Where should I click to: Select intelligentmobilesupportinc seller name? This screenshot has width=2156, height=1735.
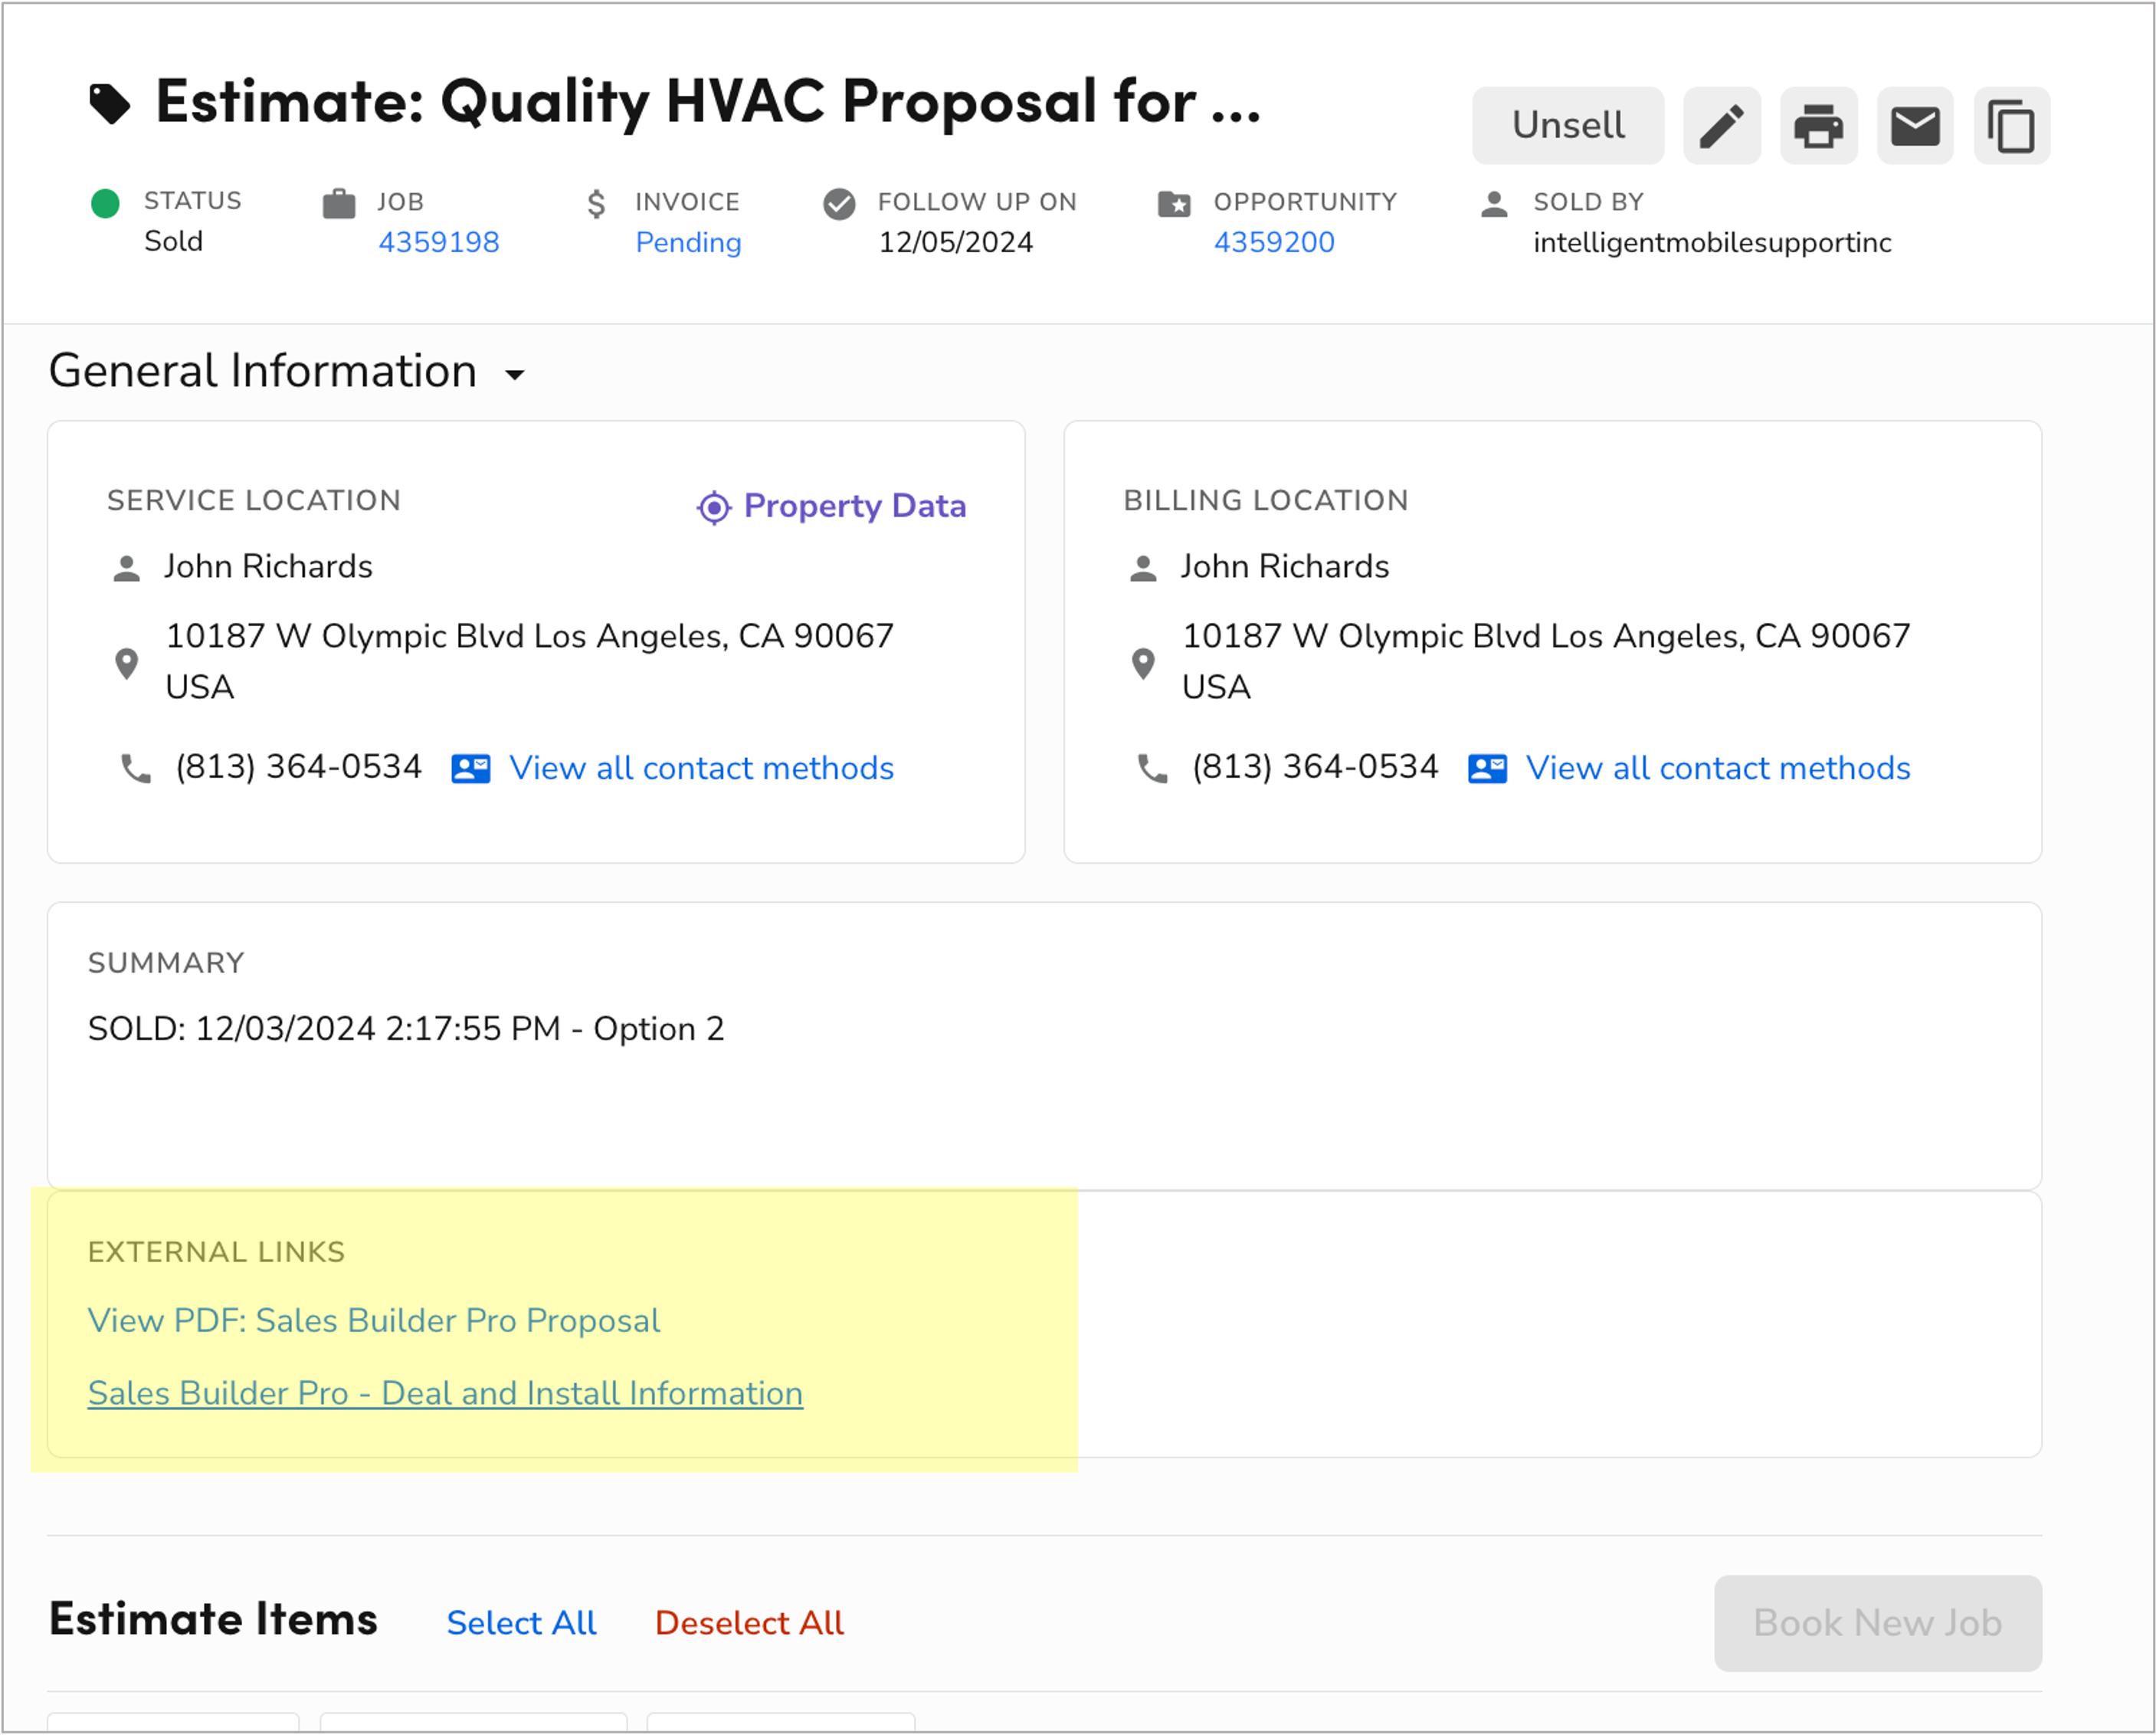click(x=1712, y=242)
